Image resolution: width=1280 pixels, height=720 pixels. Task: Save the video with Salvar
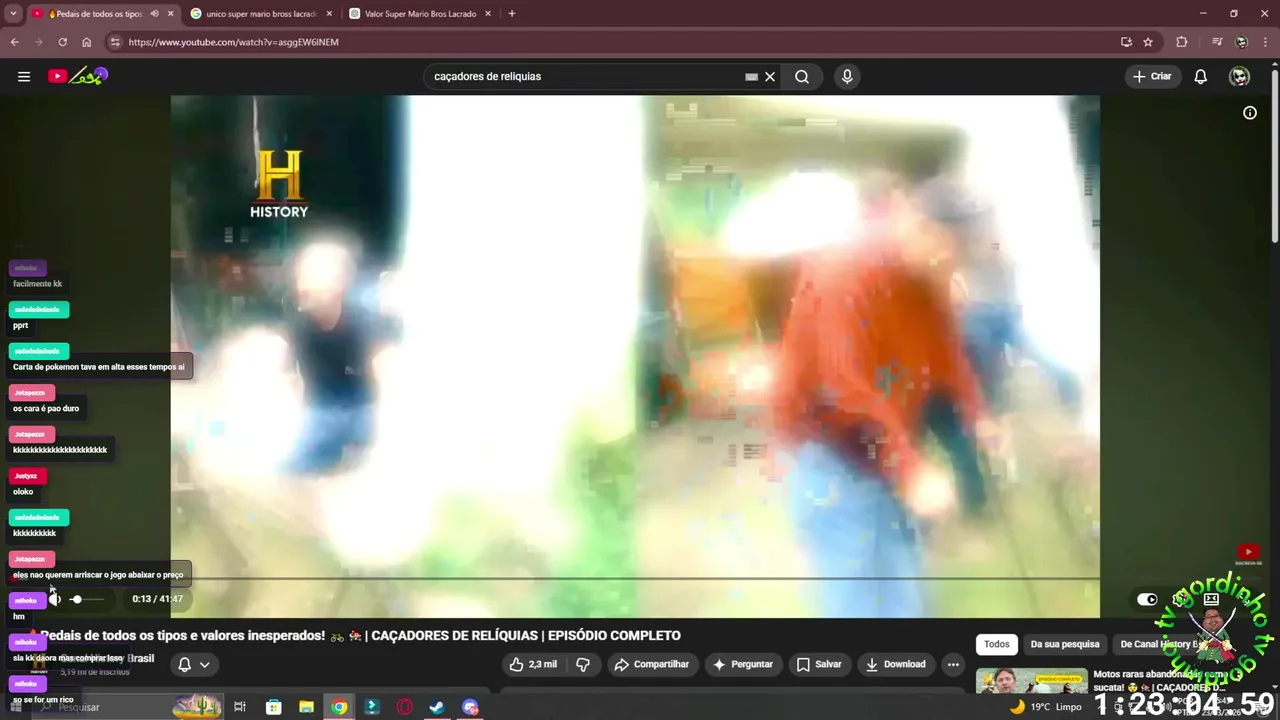click(818, 664)
